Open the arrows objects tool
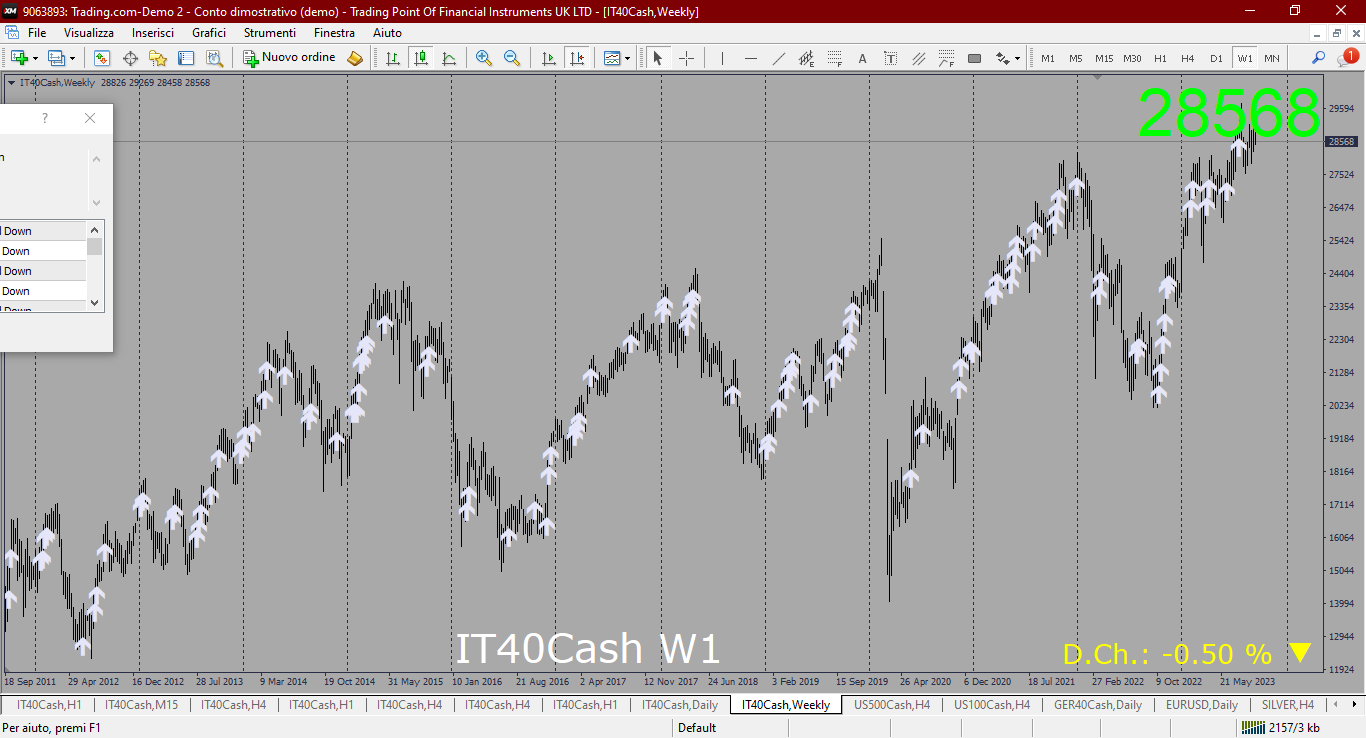Viewport: 1366px width, 738px height. click(x=1001, y=58)
